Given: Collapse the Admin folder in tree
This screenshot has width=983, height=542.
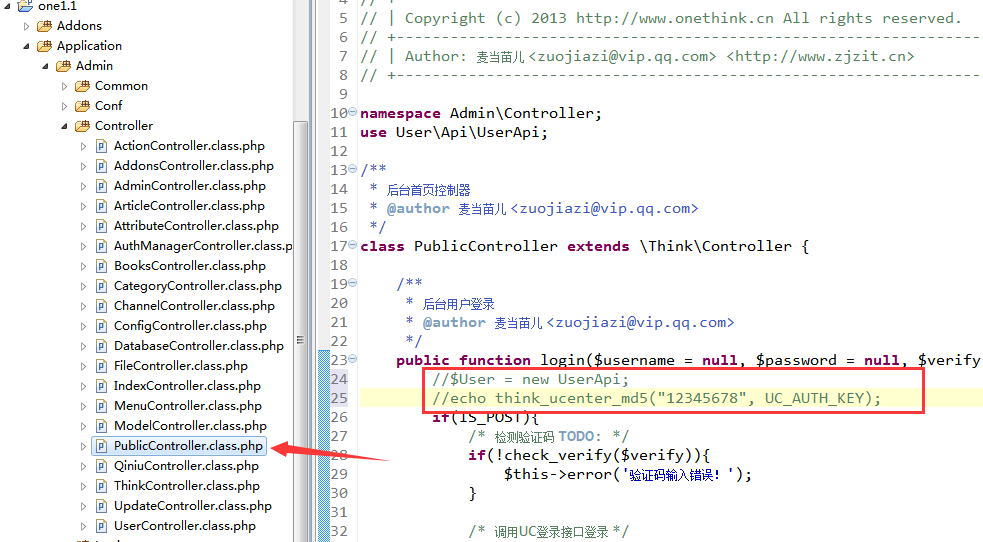Looking at the screenshot, I should pos(46,66).
